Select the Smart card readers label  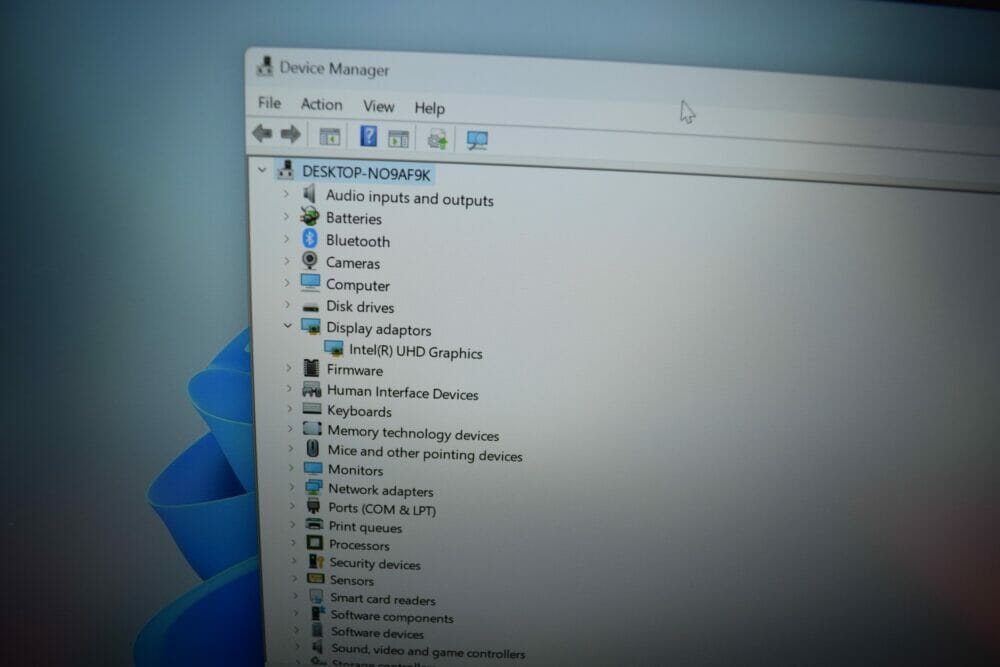[383, 599]
